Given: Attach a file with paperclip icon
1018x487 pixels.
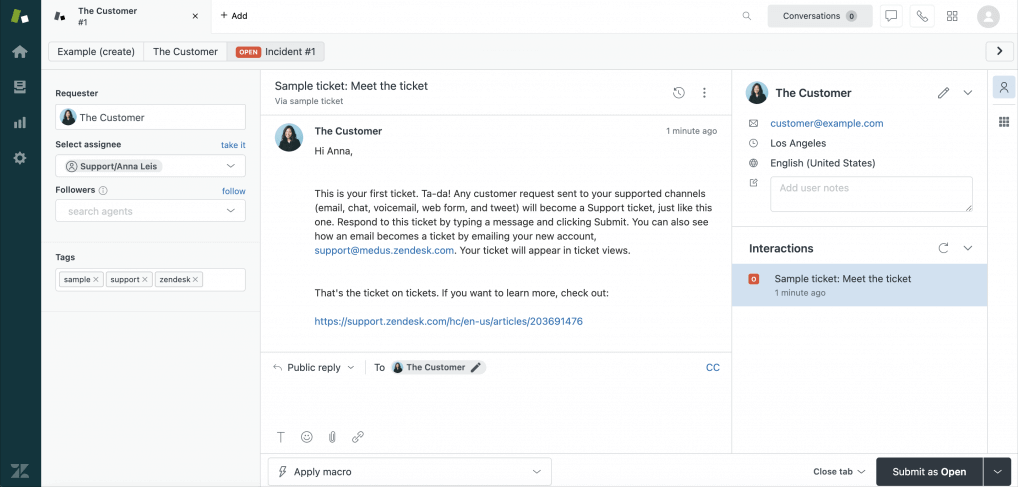Looking at the screenshot, I should (x=332, y=437).
